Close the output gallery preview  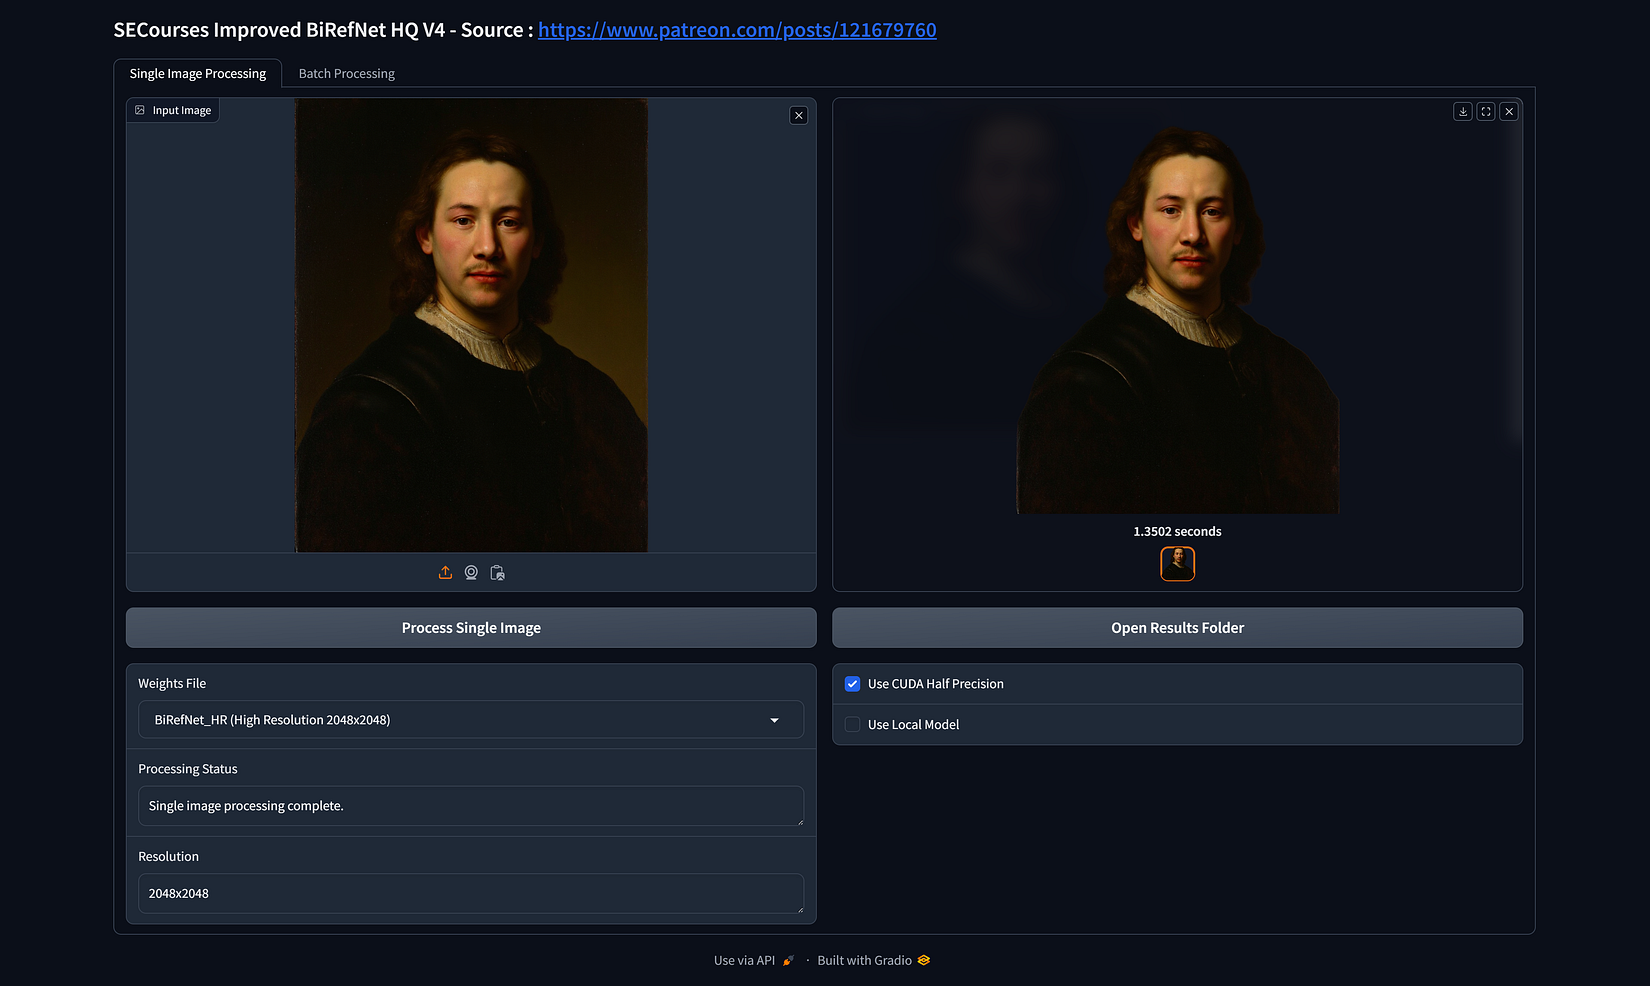[1509, 112]
